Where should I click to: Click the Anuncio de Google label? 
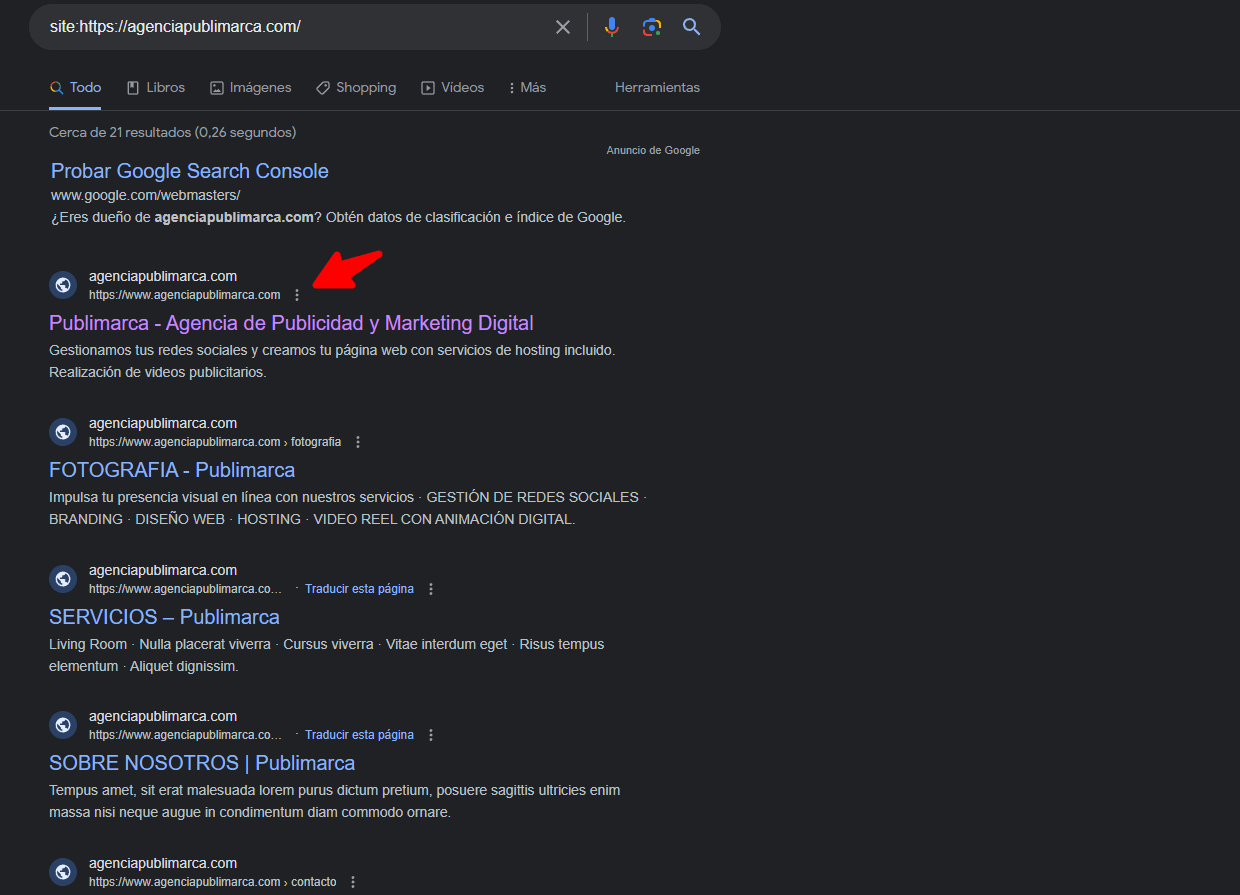[x=653, y=150]
